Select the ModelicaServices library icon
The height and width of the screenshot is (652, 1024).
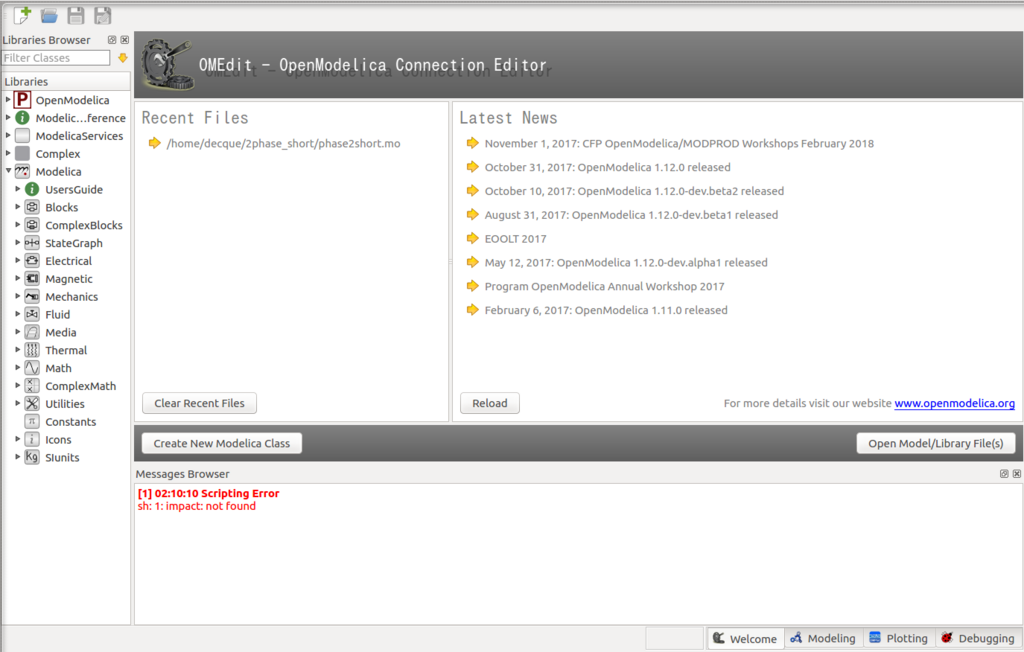pos(22,136)
